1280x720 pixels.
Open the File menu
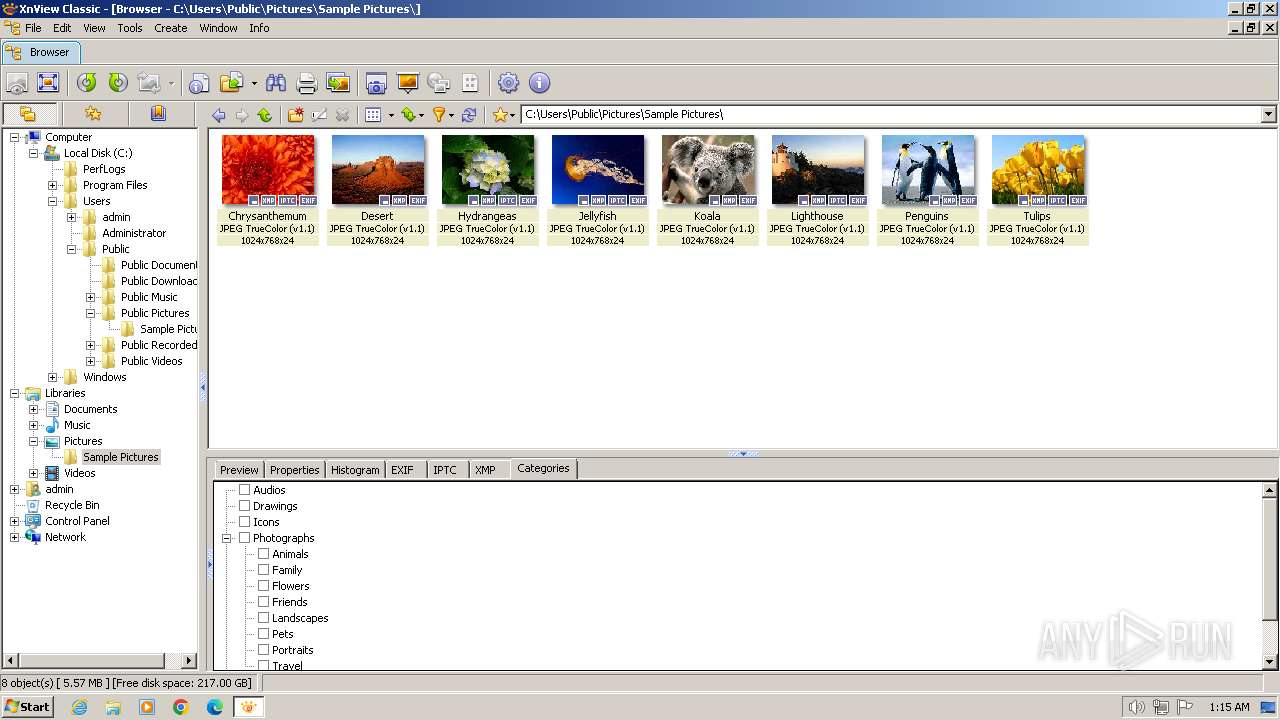[33, 28]
